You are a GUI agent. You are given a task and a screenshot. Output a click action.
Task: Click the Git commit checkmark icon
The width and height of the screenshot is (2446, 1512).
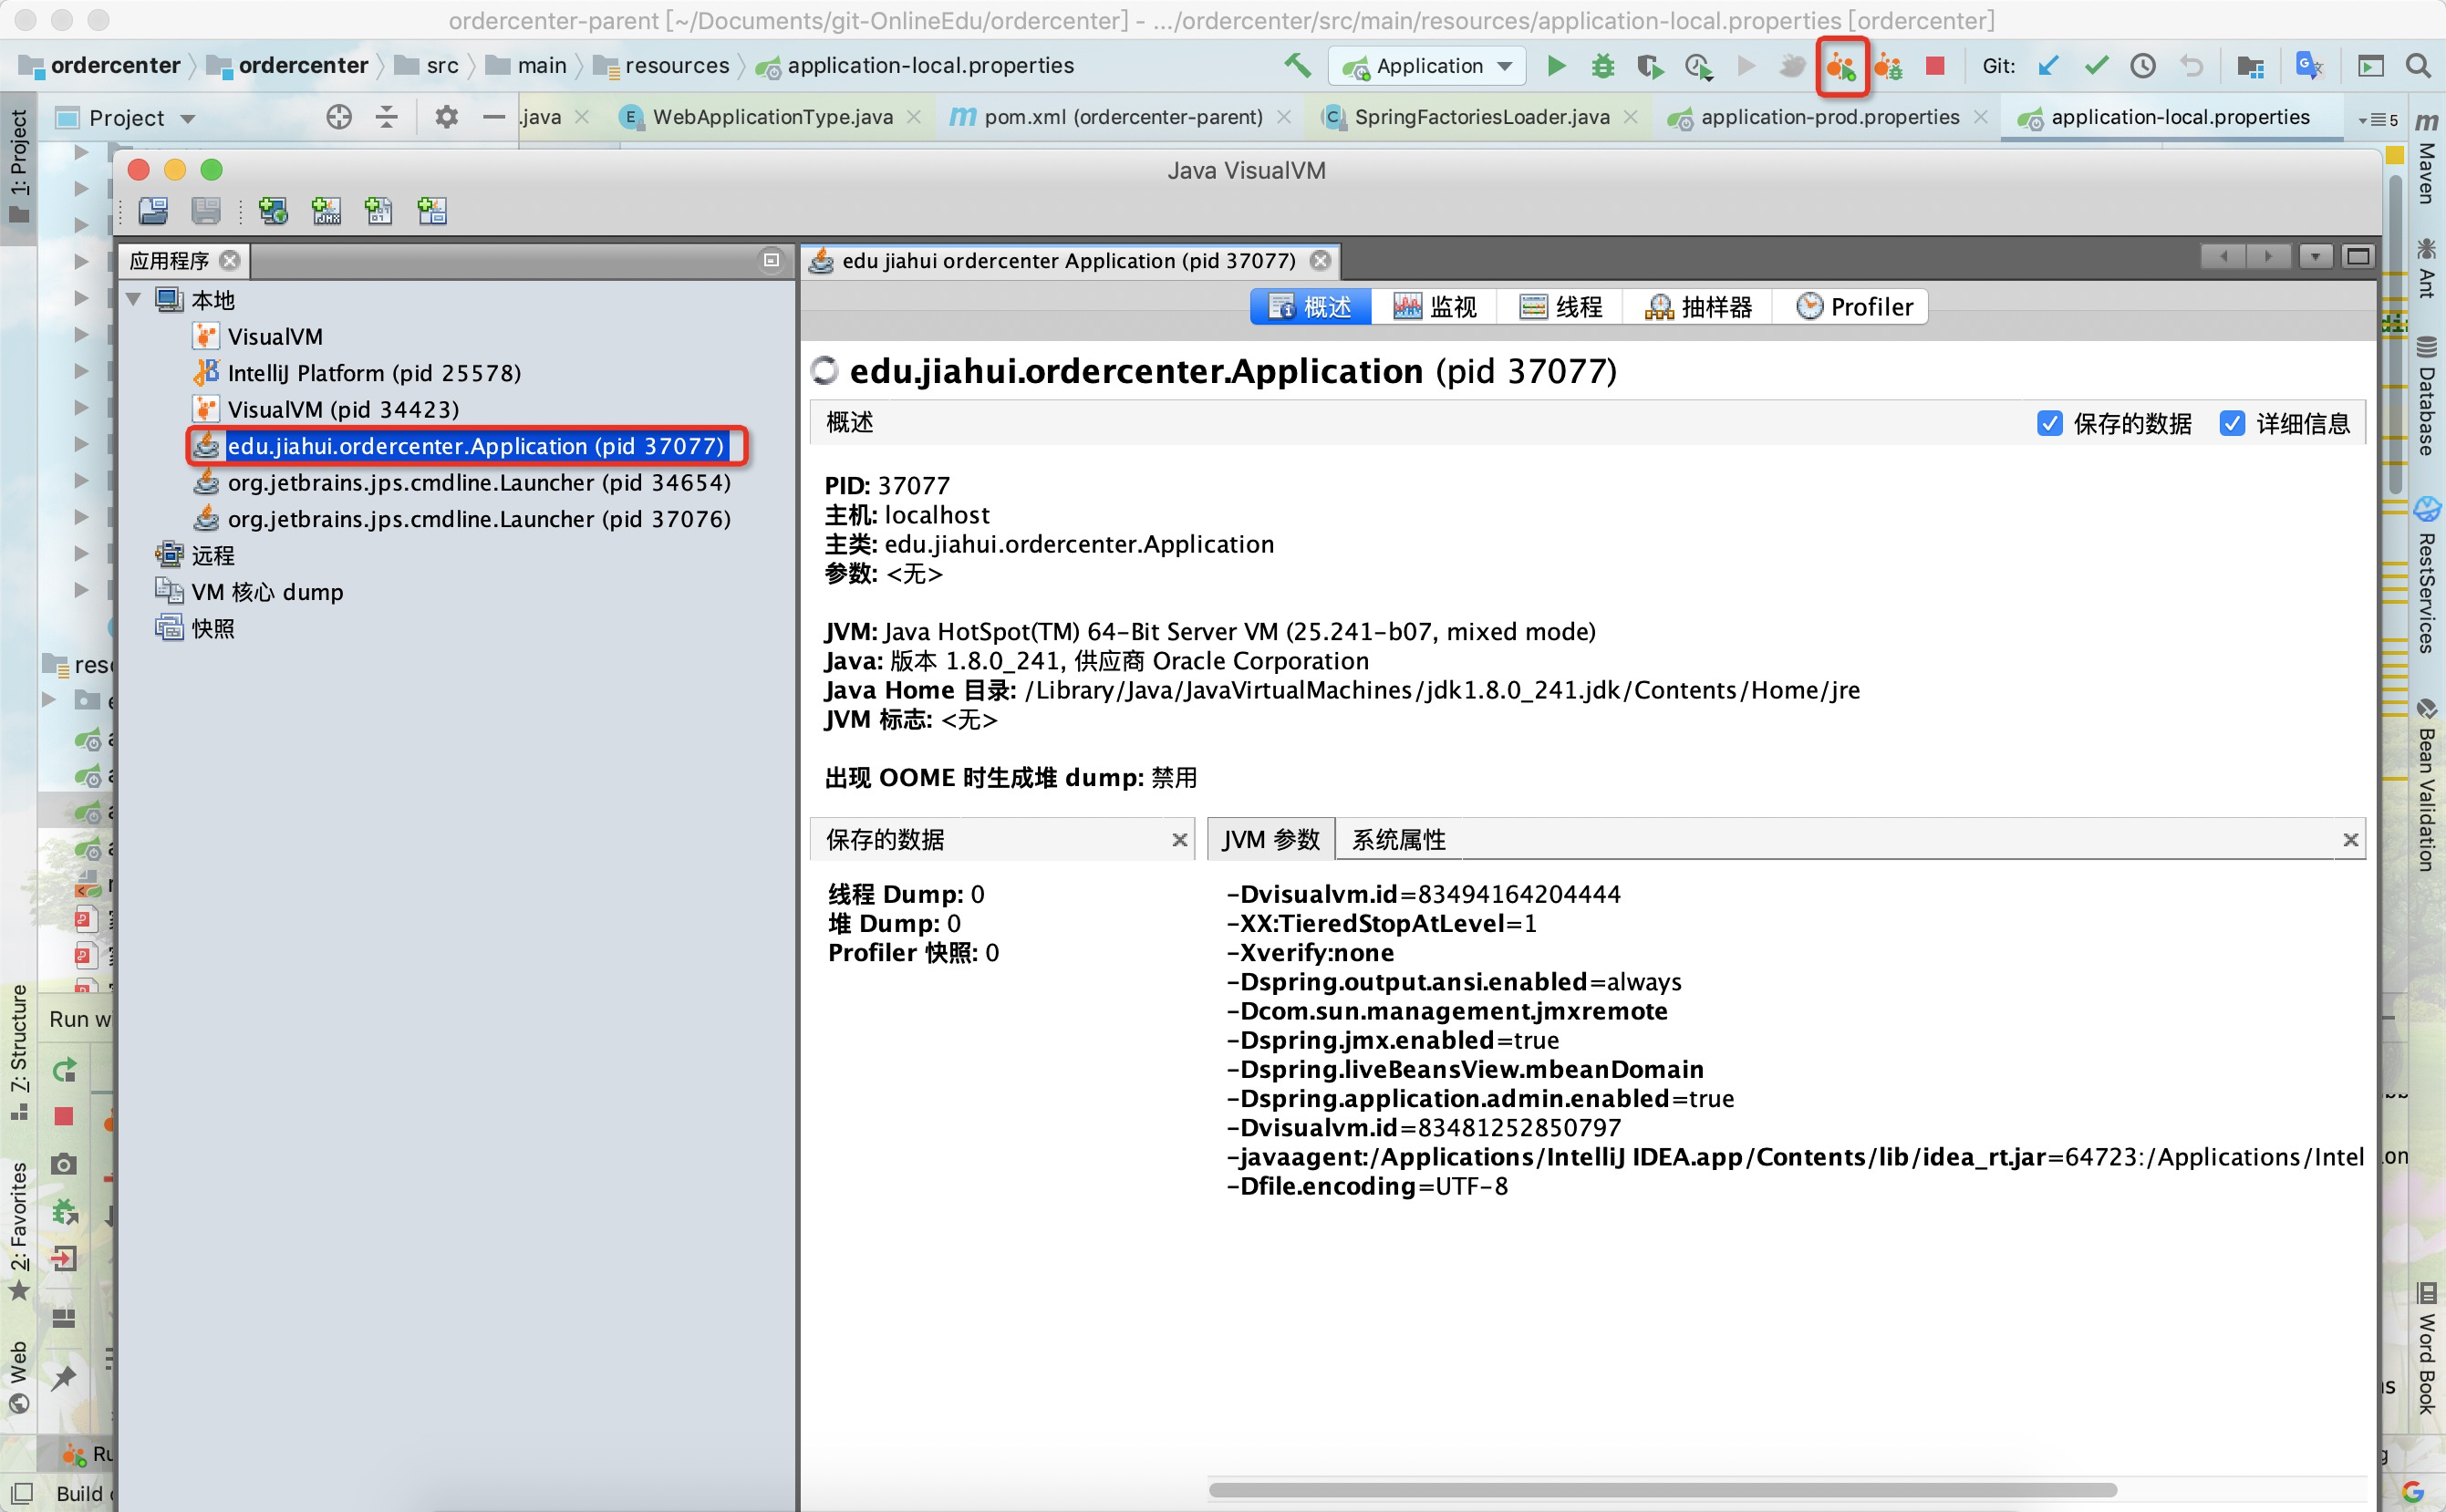point(2096,66)
